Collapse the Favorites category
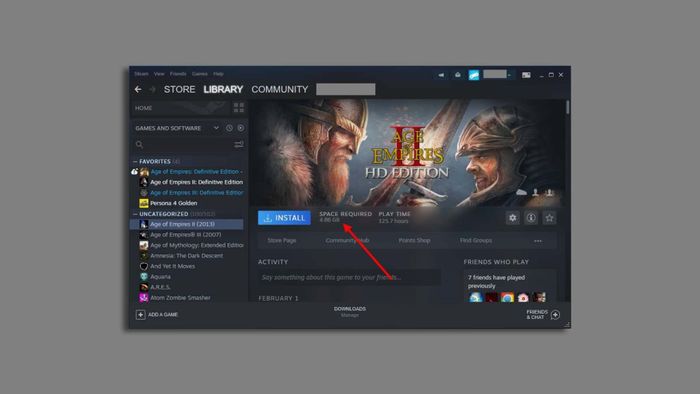The width and height of the screenshot is (700, 394). 135,161
